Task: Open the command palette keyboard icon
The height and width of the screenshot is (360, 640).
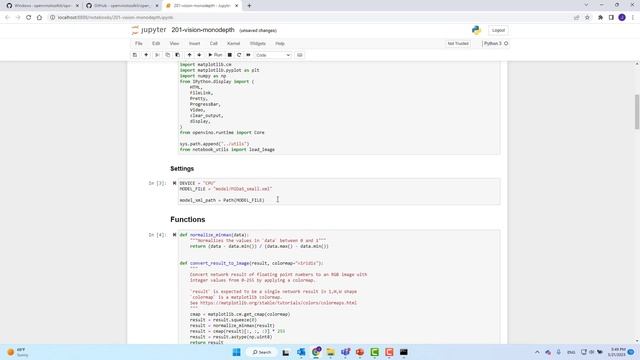Action: [x=300, y=55]
